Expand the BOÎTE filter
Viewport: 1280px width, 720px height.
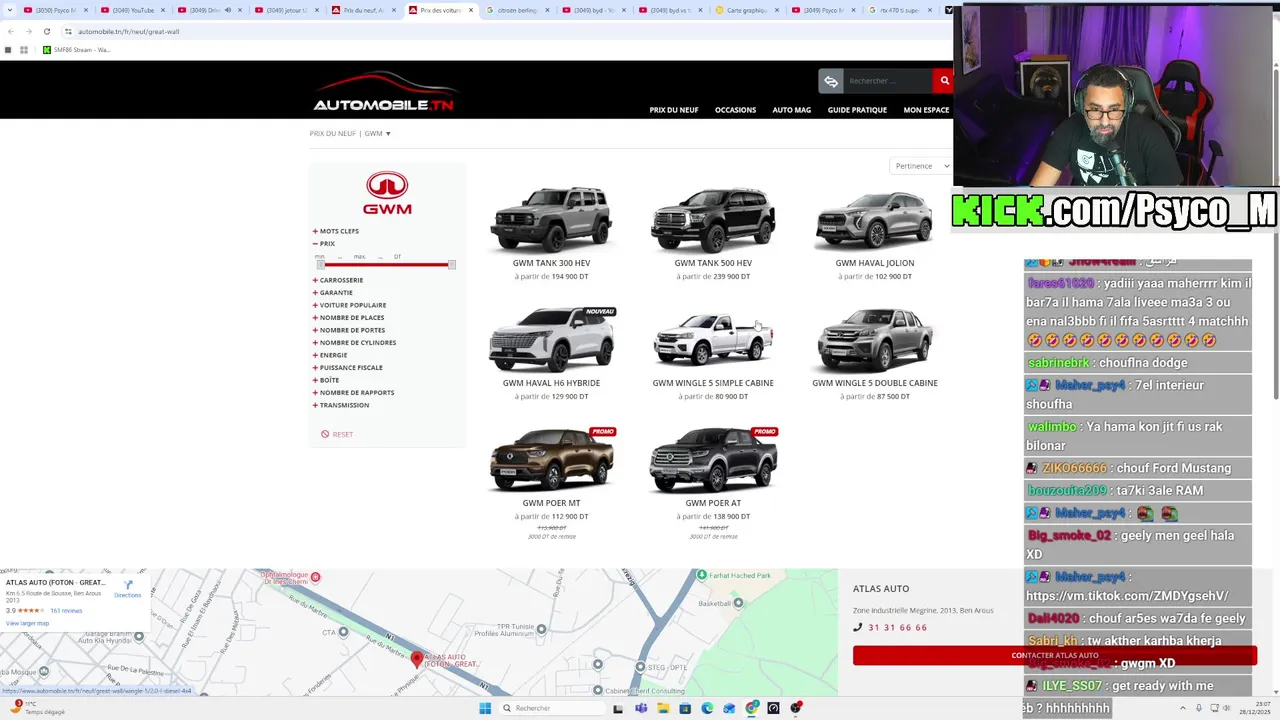(326, 380)
